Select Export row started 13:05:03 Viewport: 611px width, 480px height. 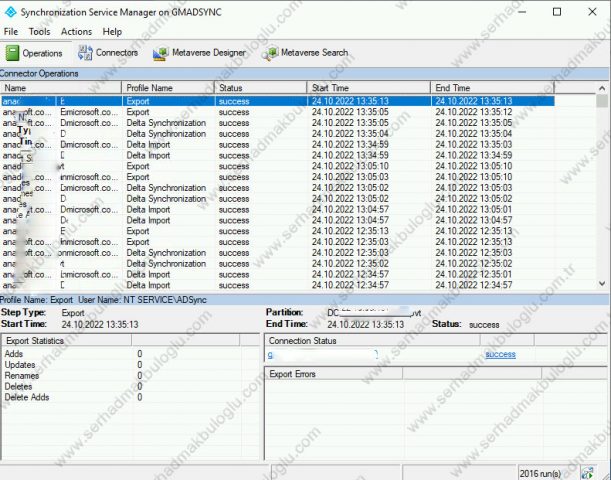(277, 177)
